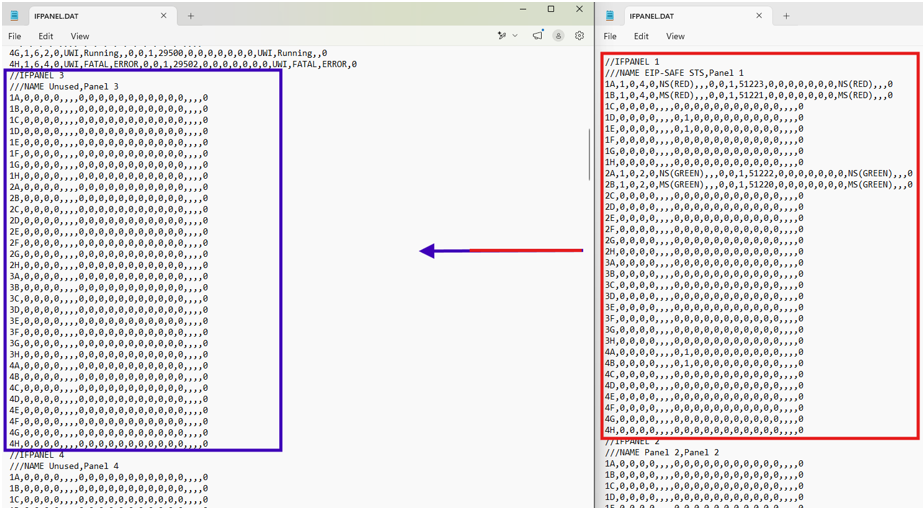Screen dimensions: 923x508
Task: Open File menu in left Notepad window
Action: tap(15, 36)
